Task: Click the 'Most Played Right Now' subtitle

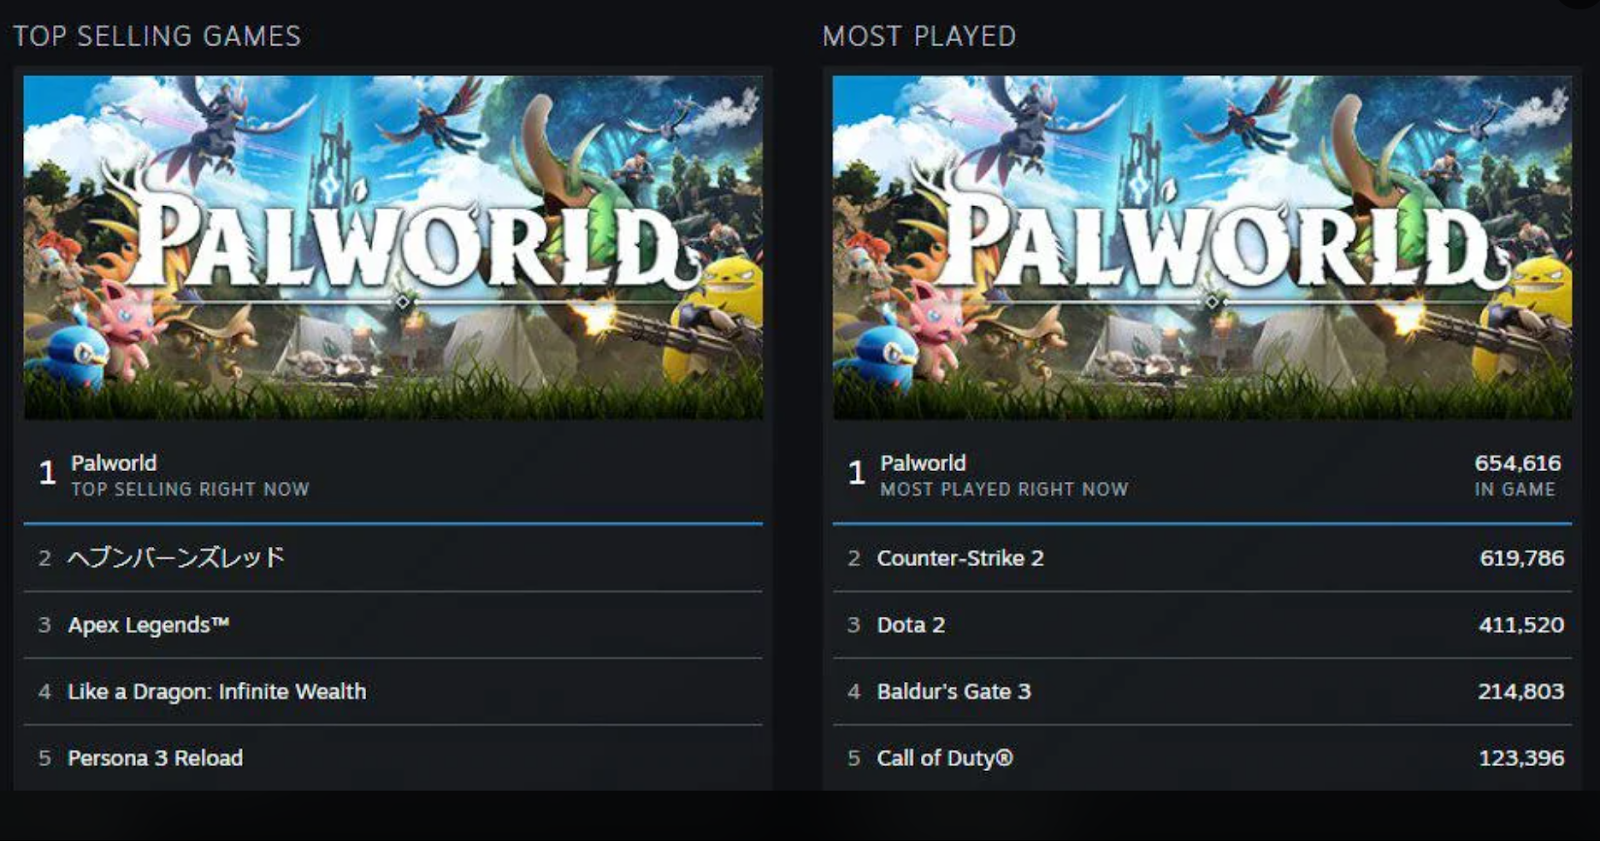Action: click(x=1004, y=489)
